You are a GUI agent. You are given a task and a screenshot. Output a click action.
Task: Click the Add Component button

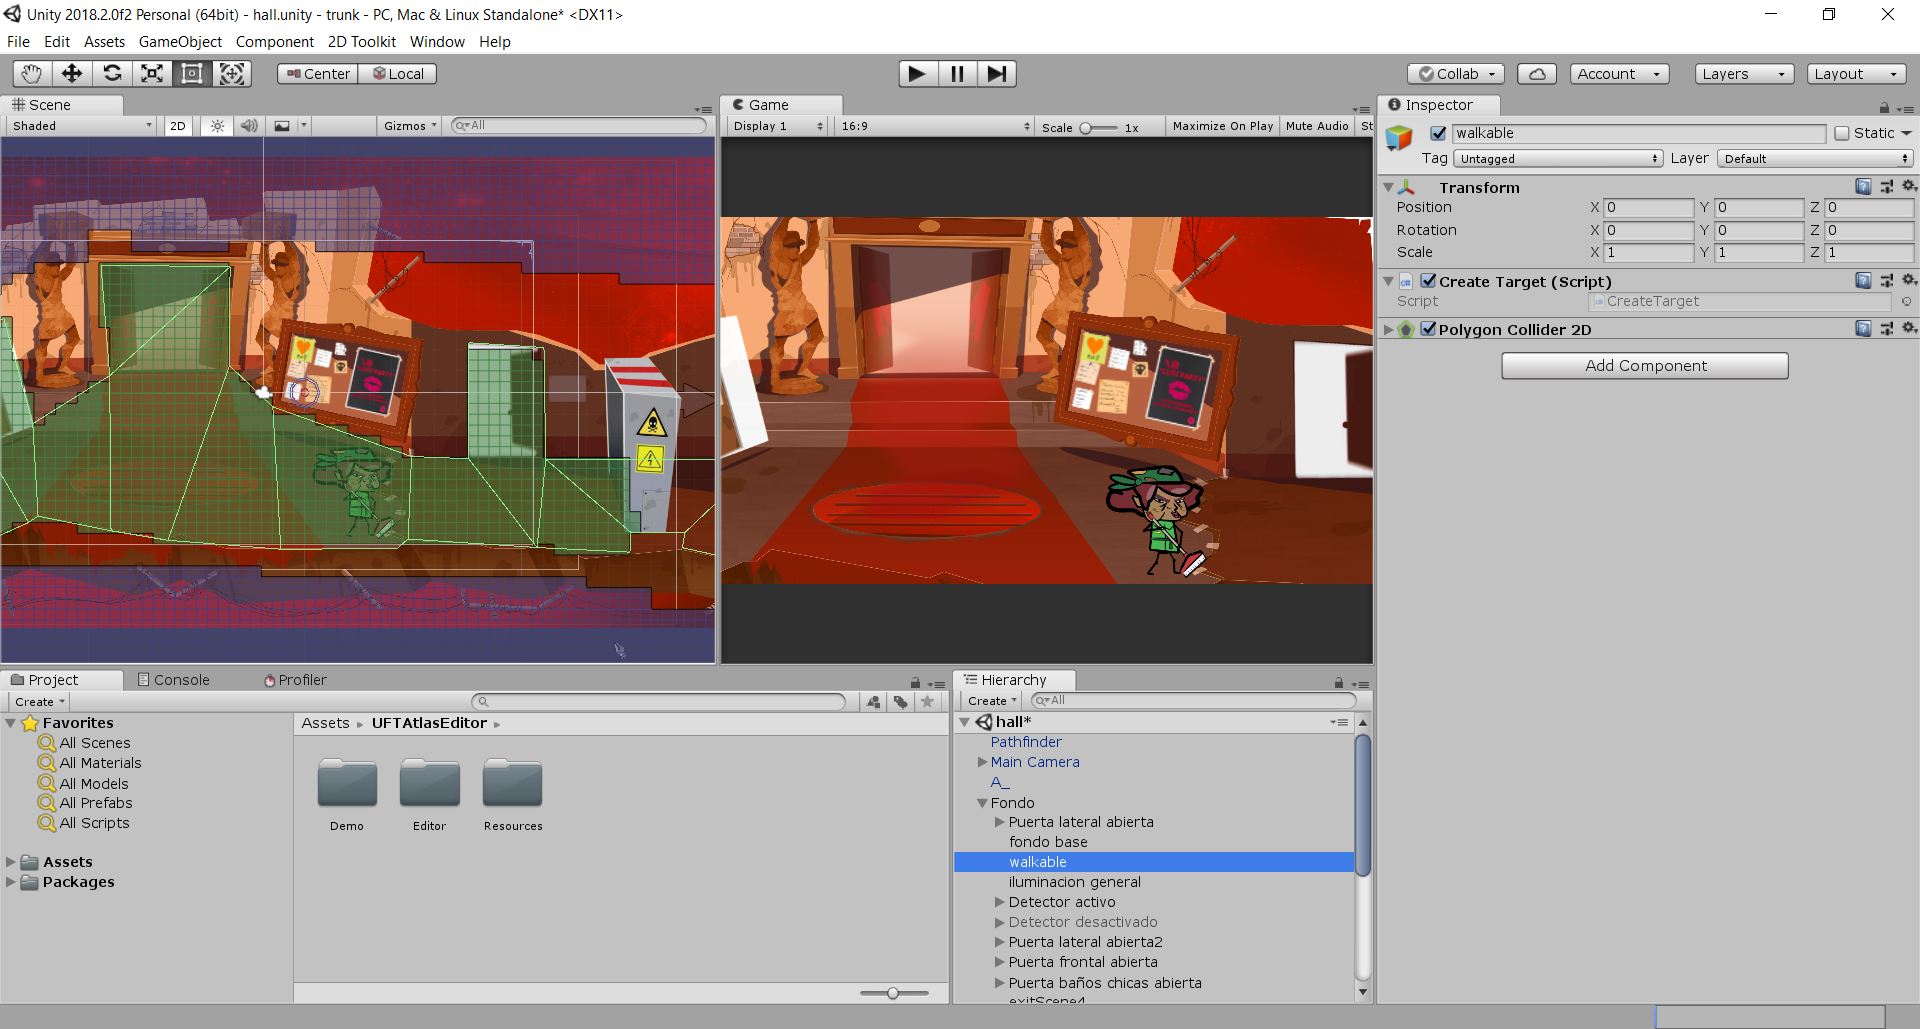point(1645,366)
